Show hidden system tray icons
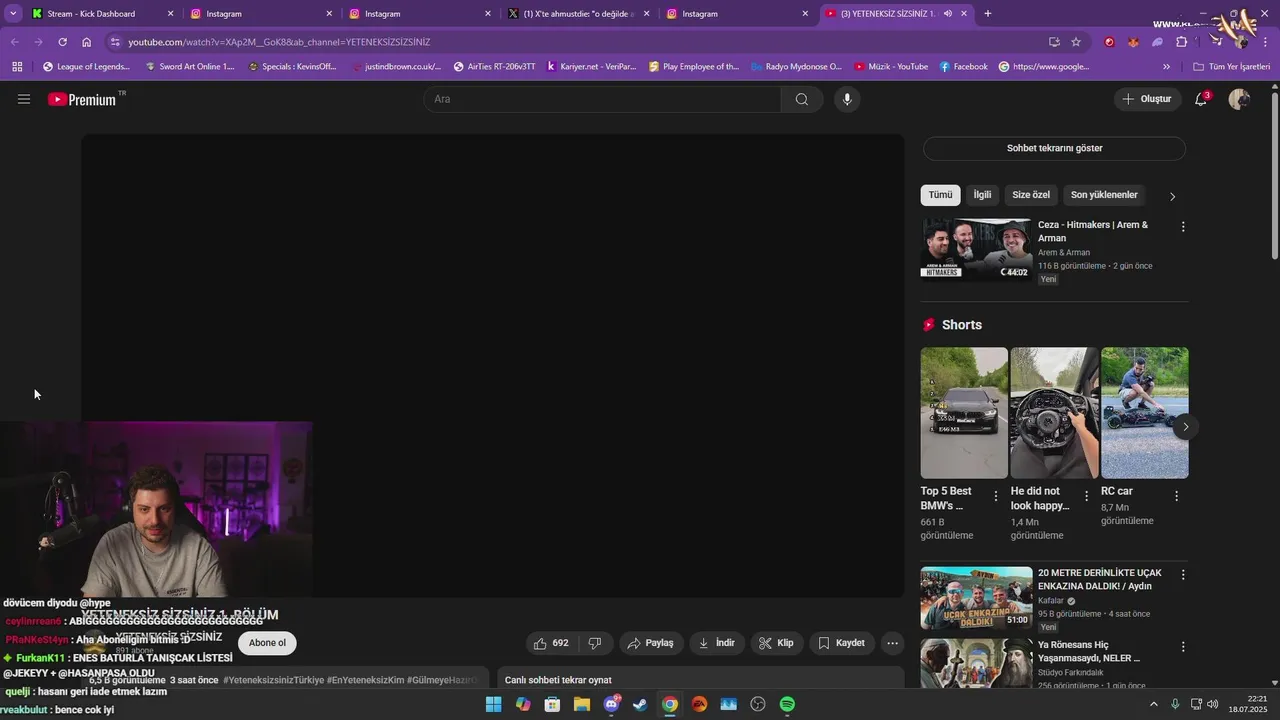Image resolution: width=1280 pixels, height=720 pixels. [1153, 704]
